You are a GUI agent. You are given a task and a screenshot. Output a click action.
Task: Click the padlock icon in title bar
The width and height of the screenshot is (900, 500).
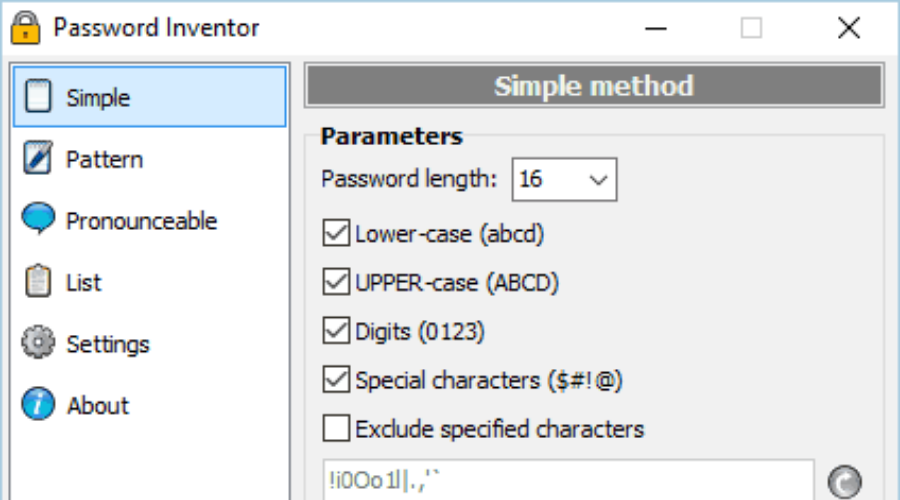pos(26,28)
